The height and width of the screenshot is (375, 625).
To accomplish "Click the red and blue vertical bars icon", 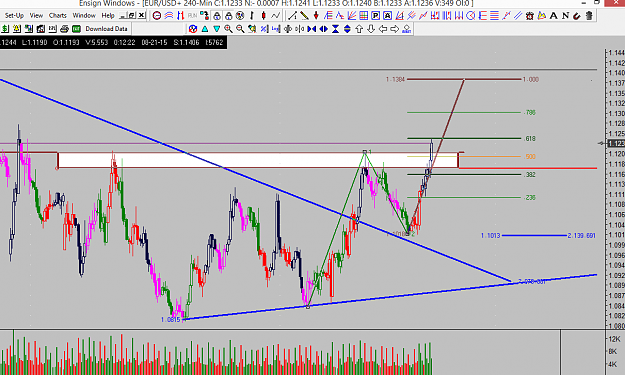I will click(x=181, y=16).
